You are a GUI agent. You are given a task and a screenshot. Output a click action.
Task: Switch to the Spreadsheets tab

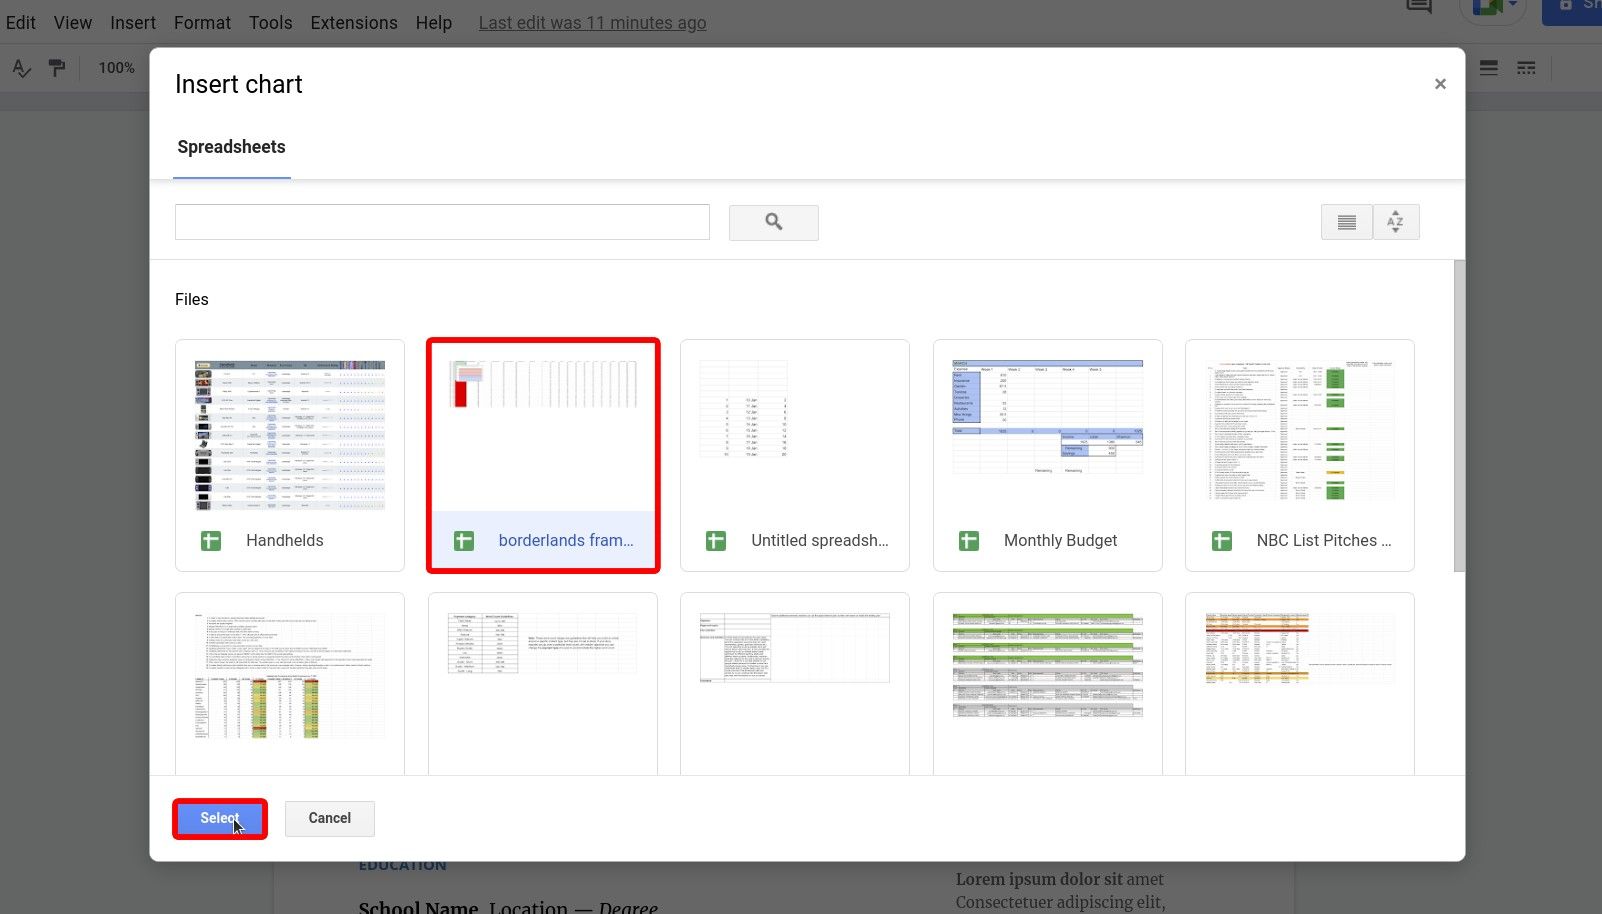click(231, 147)
